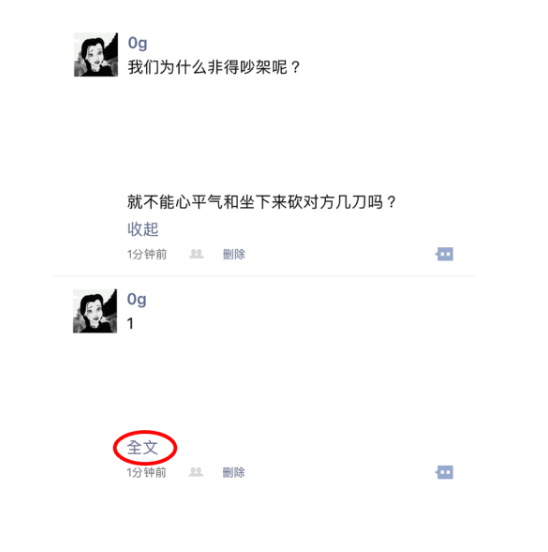Expand the second post with 全文
548x552 pixels.
point(143,448)
